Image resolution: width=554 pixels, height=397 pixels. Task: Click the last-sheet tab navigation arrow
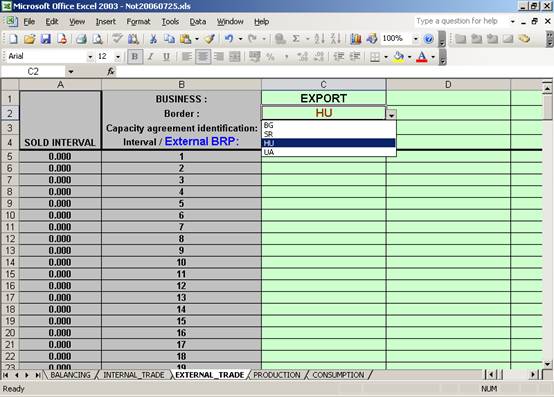click(x=37, y=375)
